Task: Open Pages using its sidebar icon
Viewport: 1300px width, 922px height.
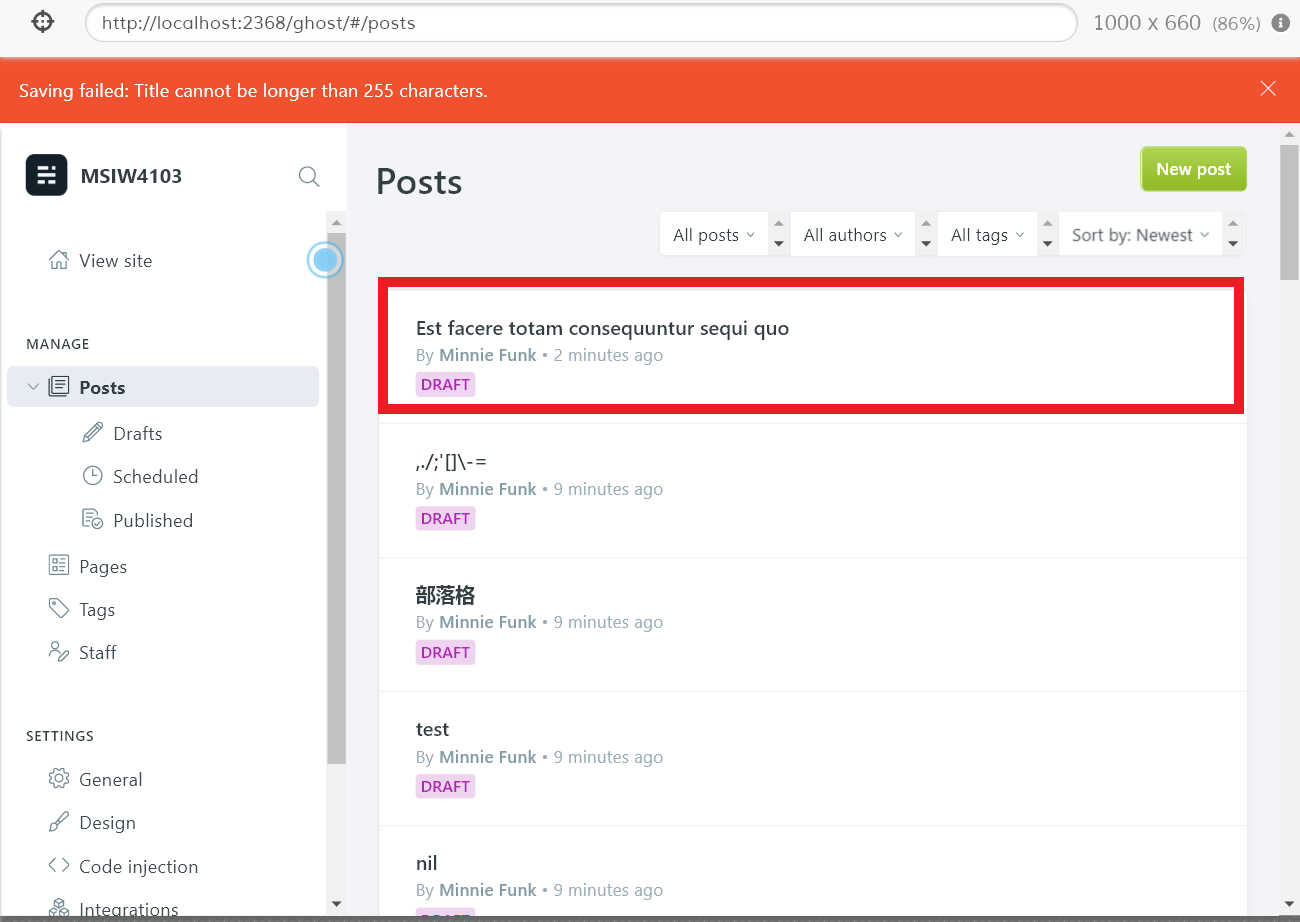Action: (58, 565)
